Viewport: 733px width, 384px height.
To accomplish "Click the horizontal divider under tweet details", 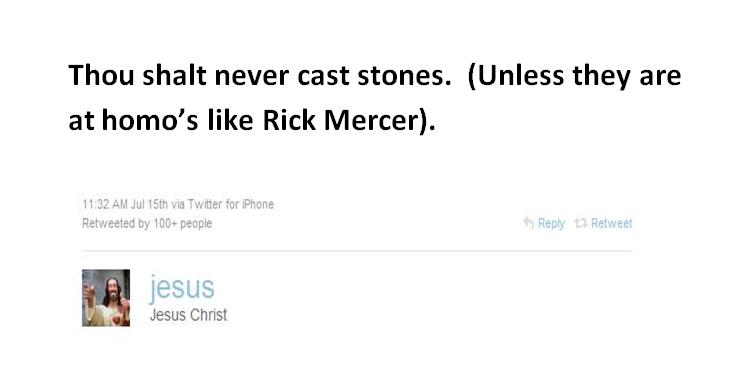I will (357, 251).
